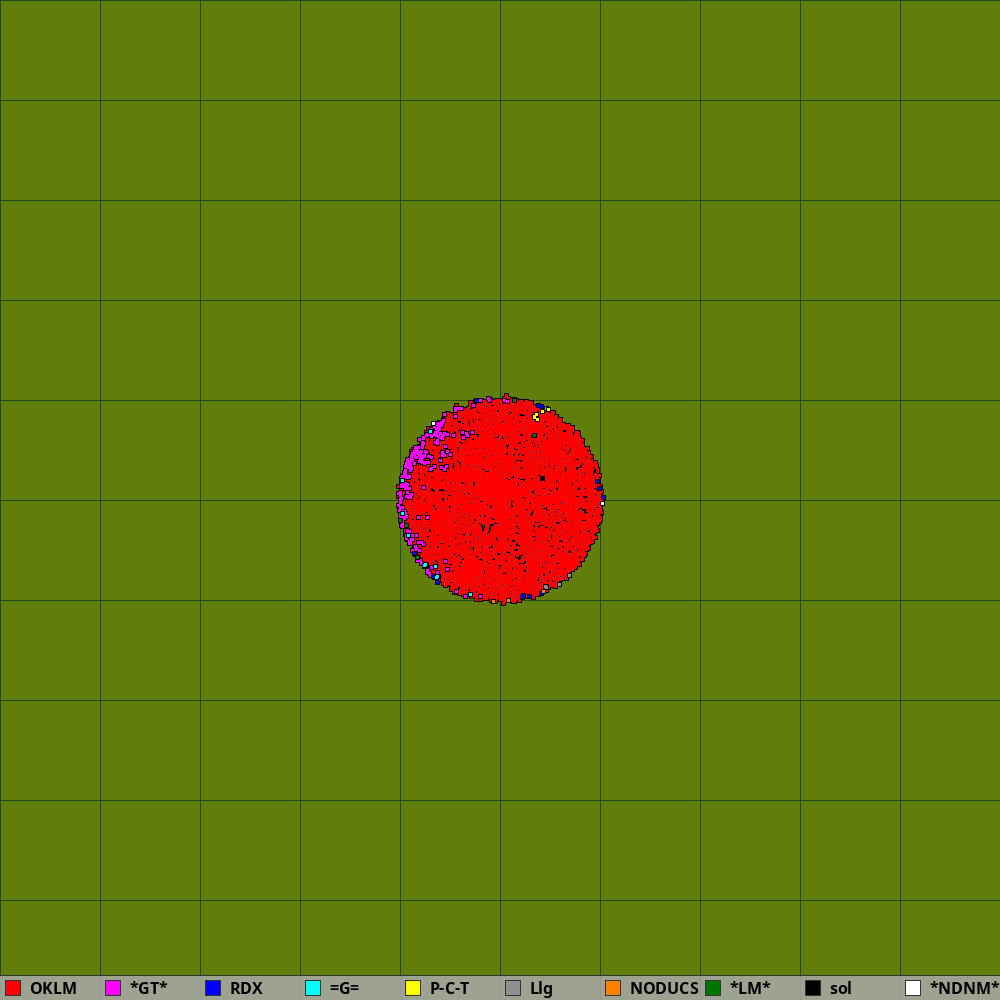
Task: Select the P-C-T label in legend
Action: coord(449,988)
